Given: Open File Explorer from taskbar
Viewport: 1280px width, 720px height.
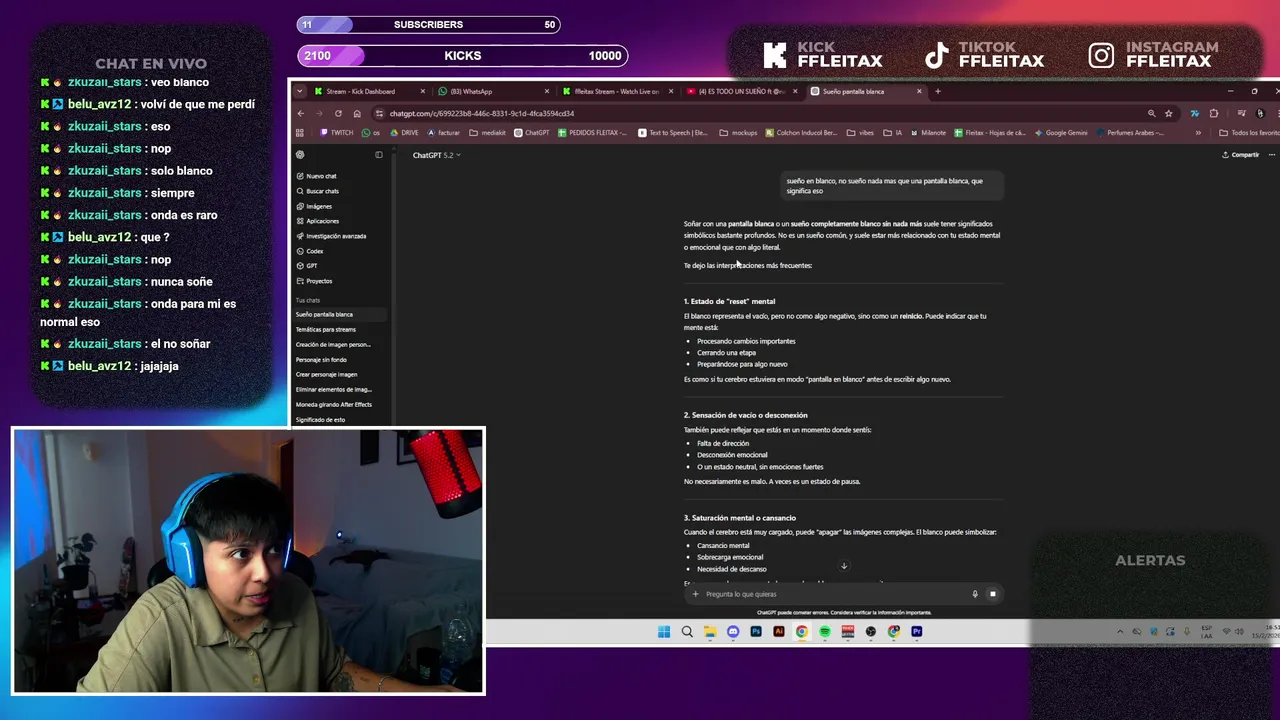Looking at the screenshot, I should [x=710, y=632].
